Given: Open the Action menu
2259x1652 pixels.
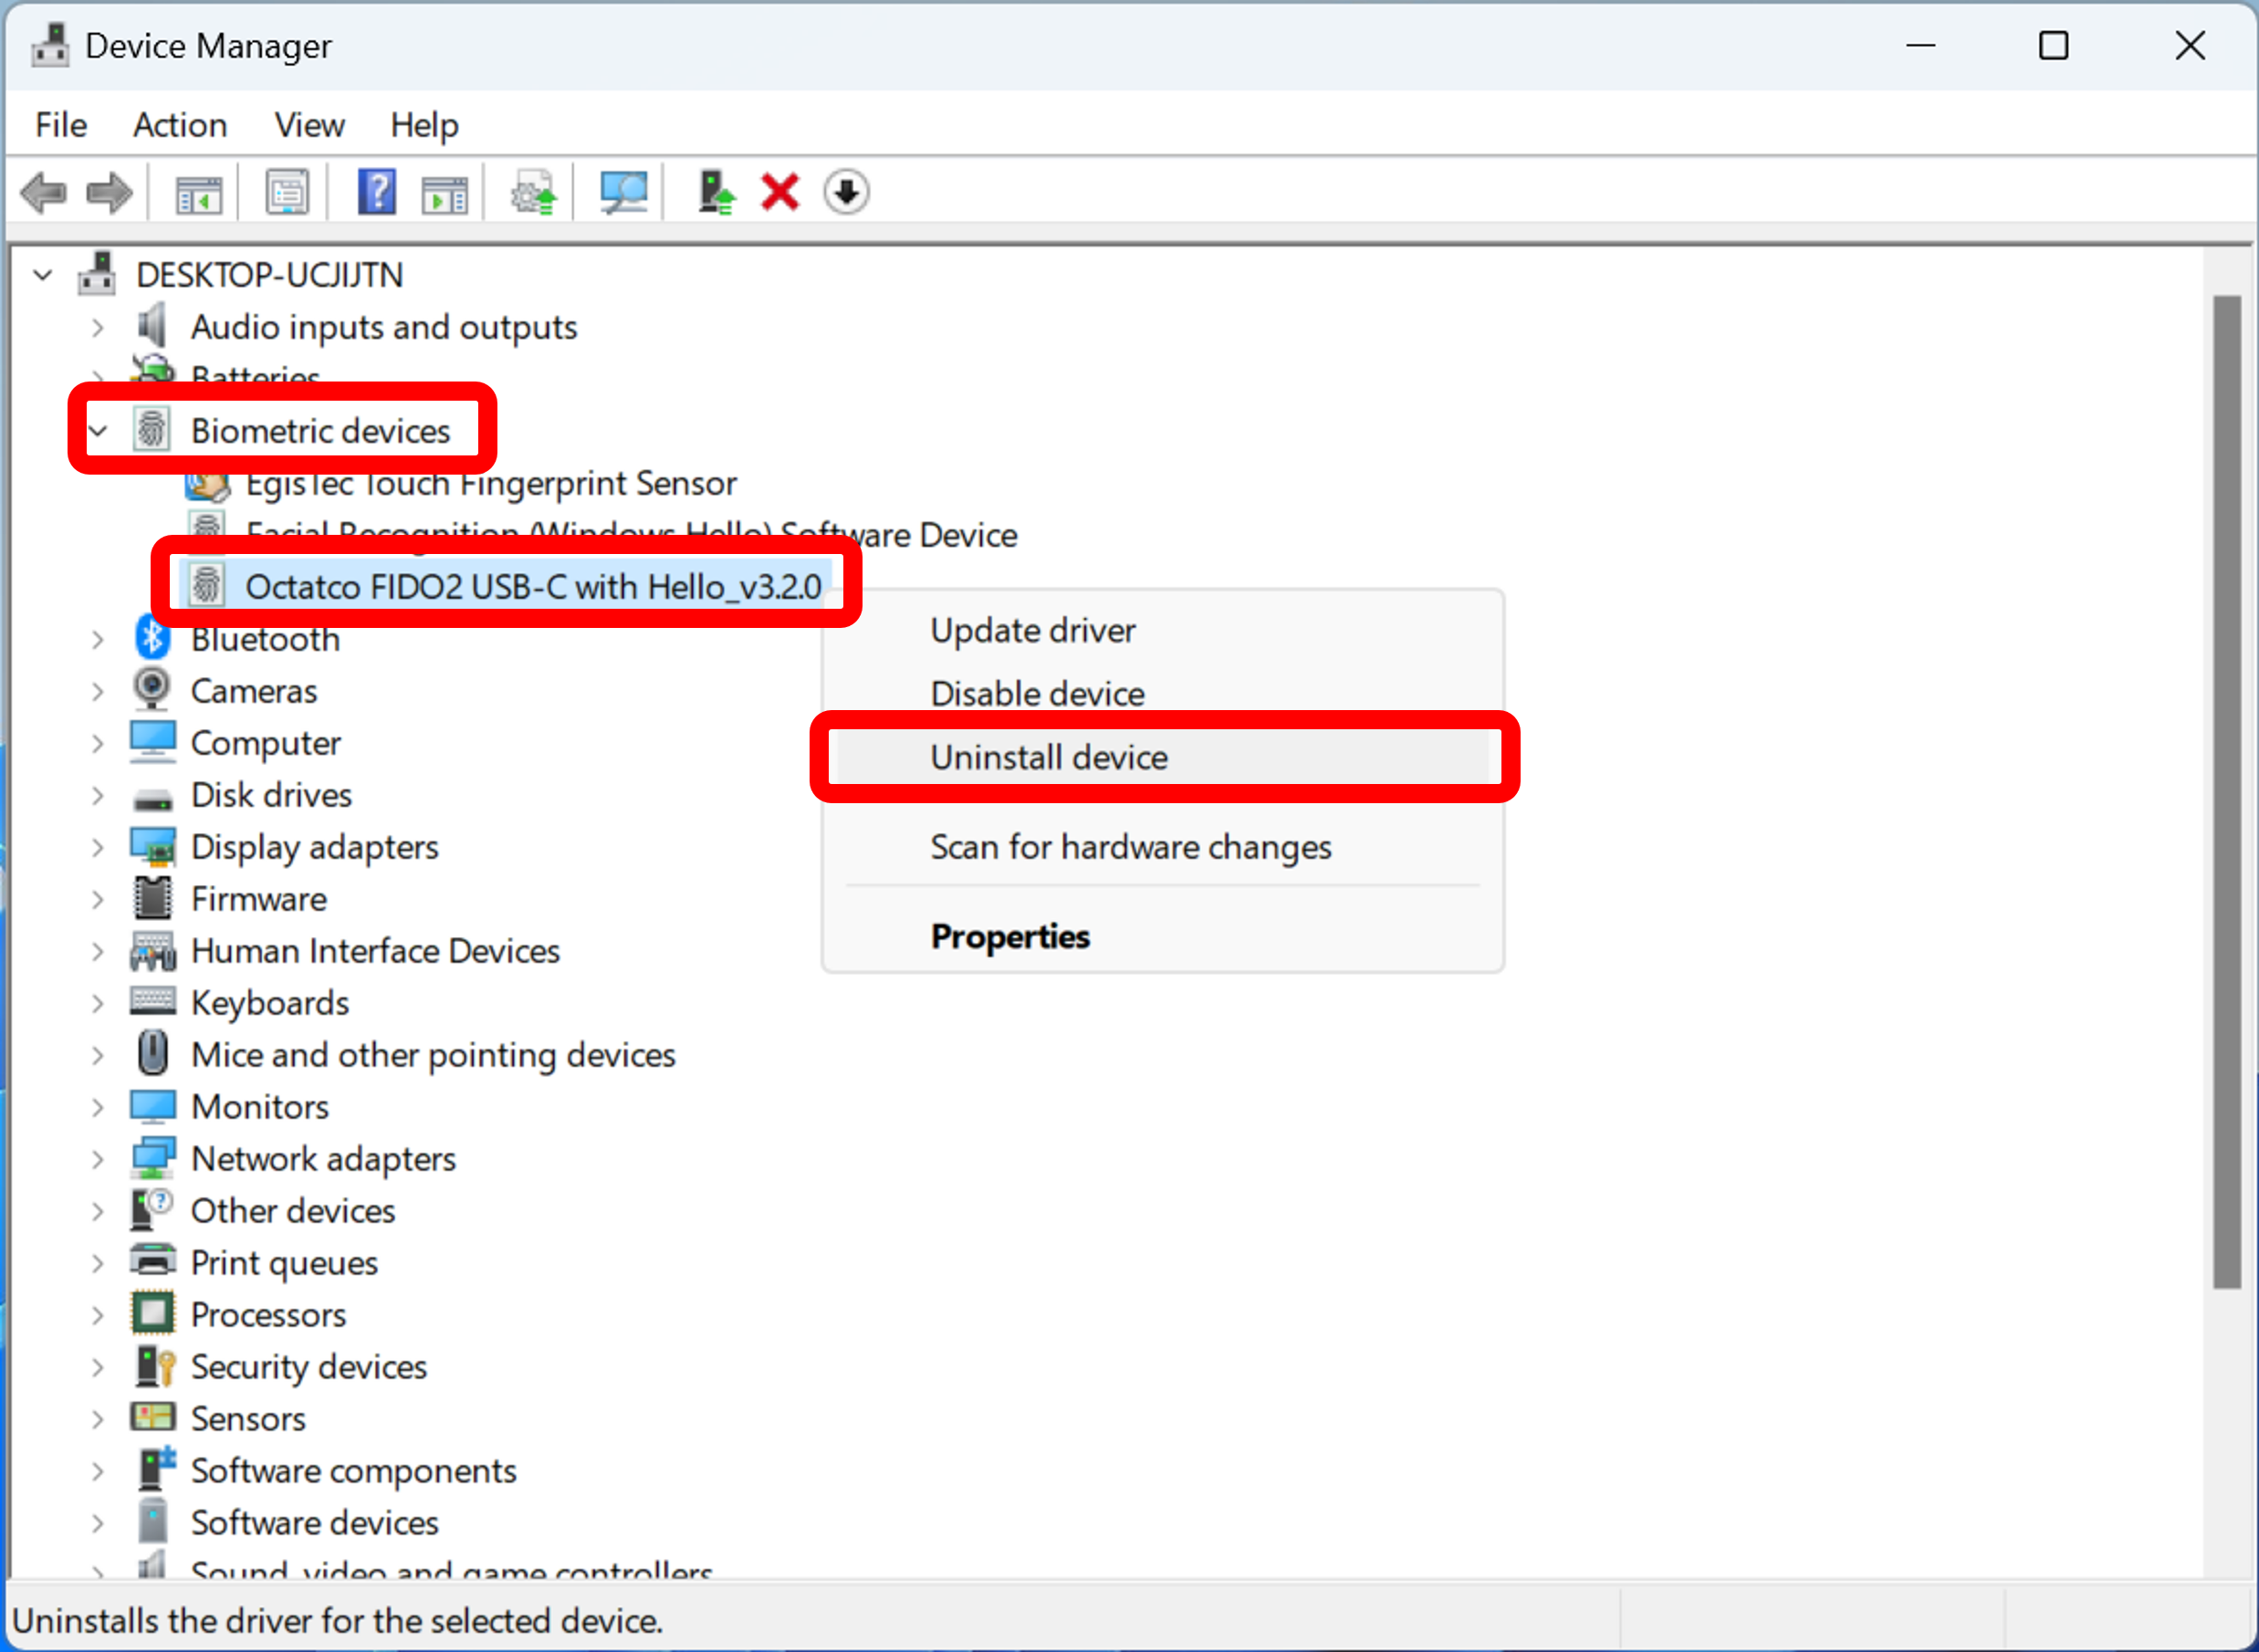Looking at the screenshot, I should click(x=180, y=125).
